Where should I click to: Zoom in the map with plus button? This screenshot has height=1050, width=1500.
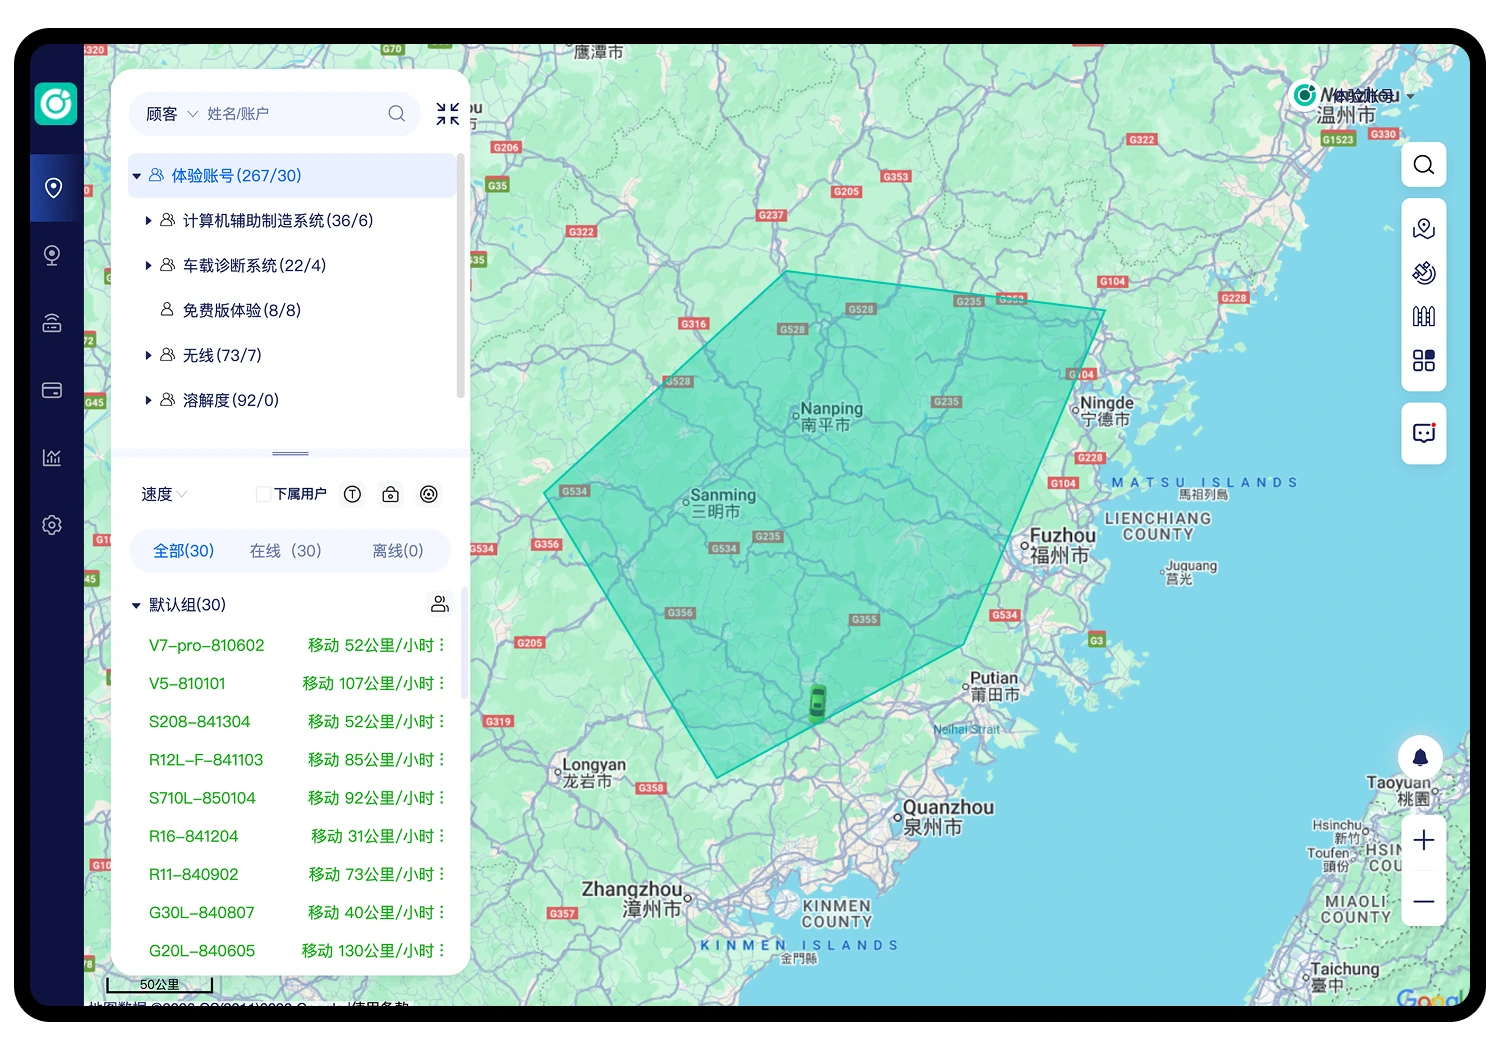tap(1423, 840)
